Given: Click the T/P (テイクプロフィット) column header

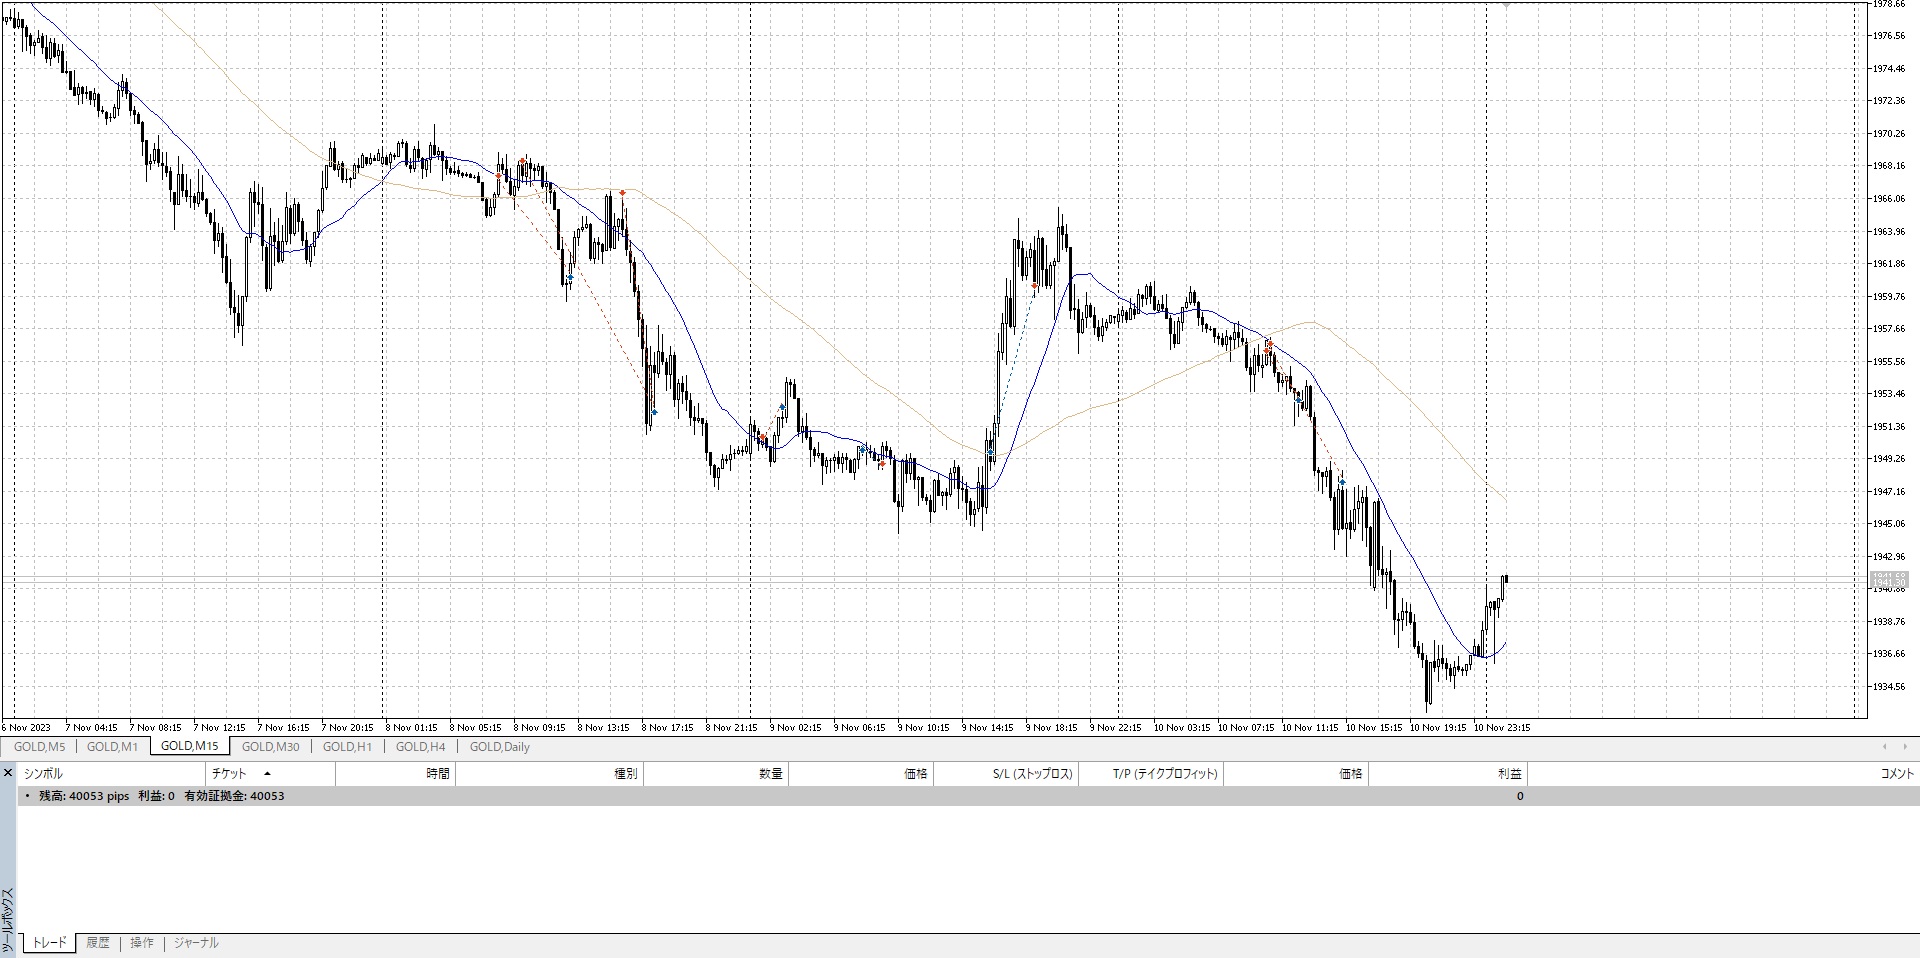Looking at the screenshot, I should tap(1164, 774).
